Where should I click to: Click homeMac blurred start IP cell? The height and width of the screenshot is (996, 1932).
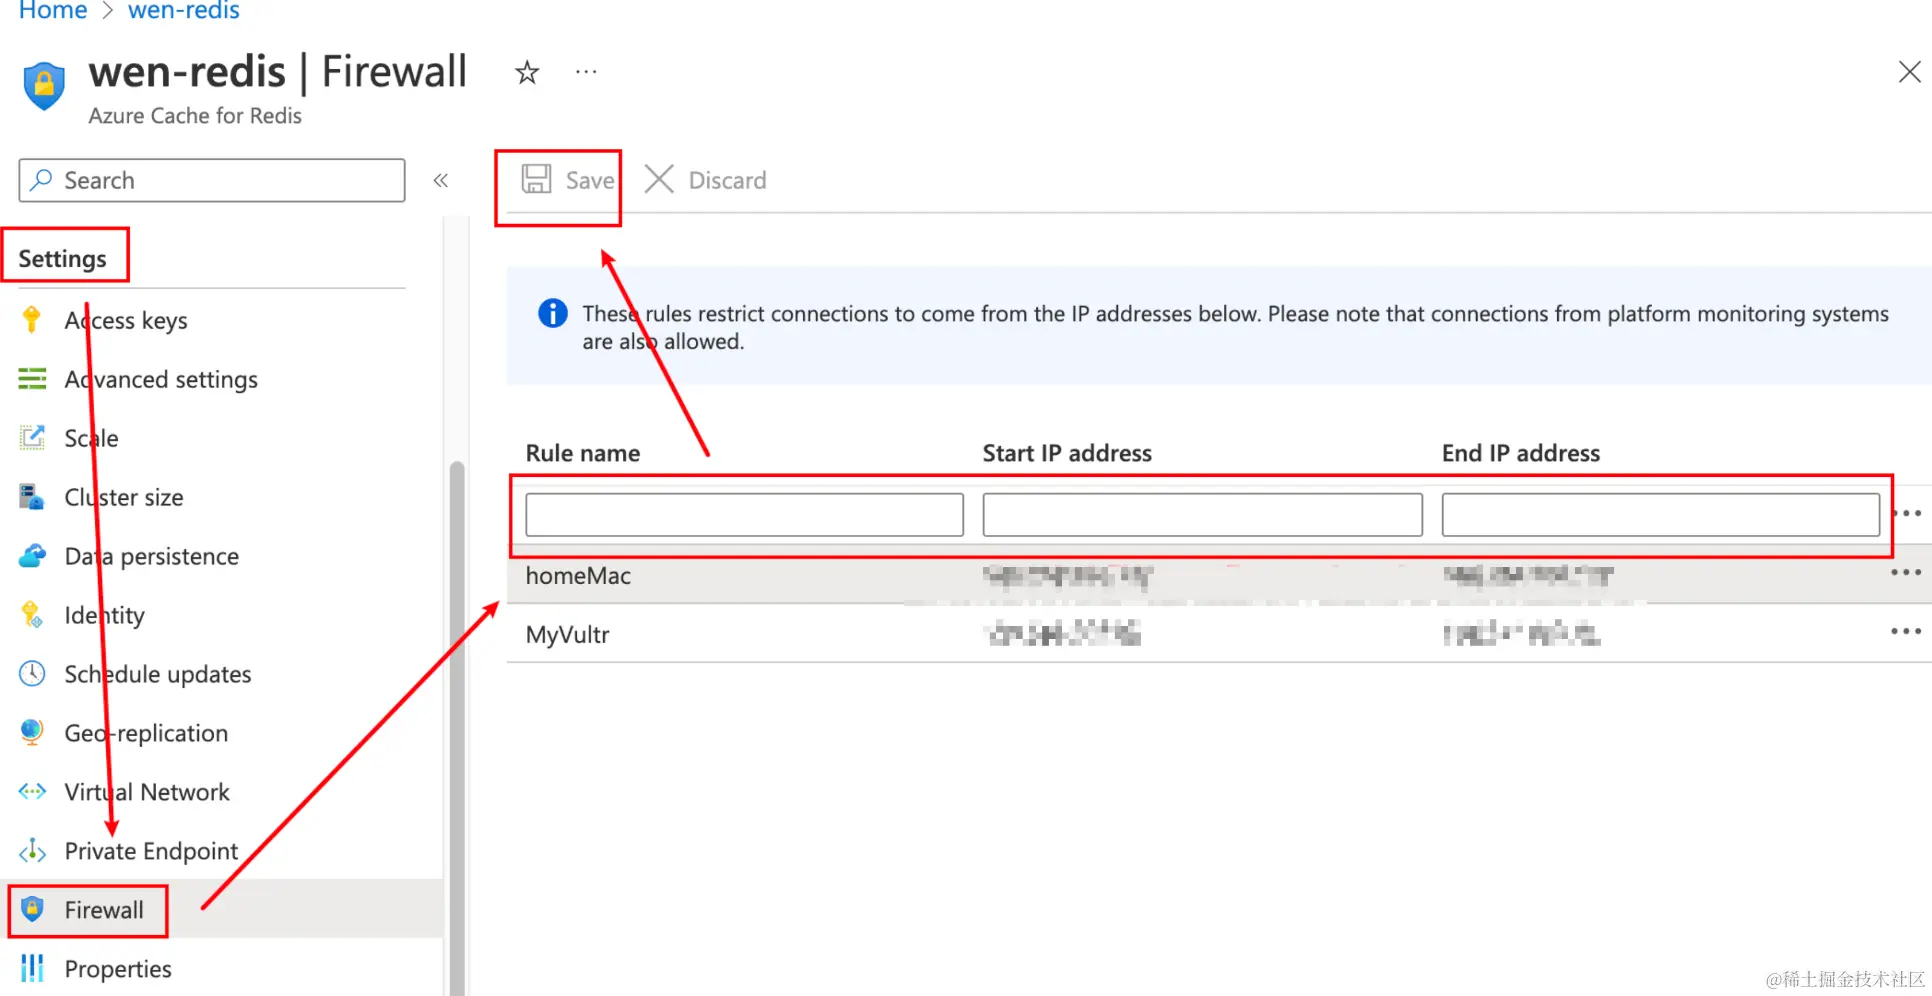[1068, 575]
